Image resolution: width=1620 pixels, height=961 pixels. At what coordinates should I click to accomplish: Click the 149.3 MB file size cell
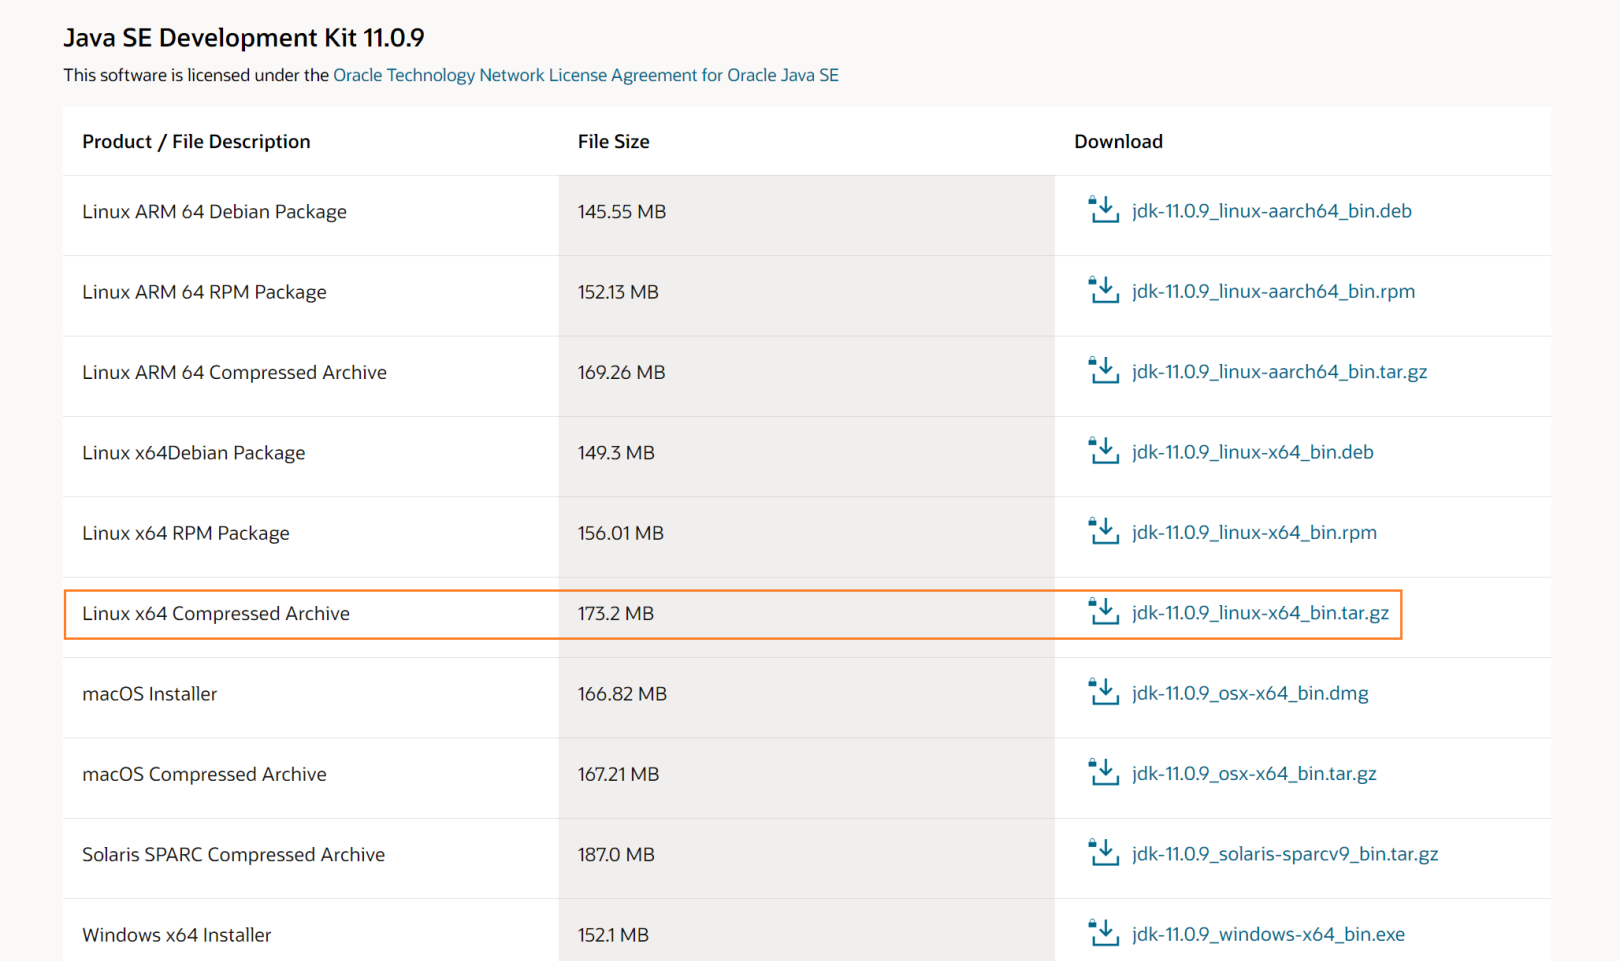coord(807,457)
